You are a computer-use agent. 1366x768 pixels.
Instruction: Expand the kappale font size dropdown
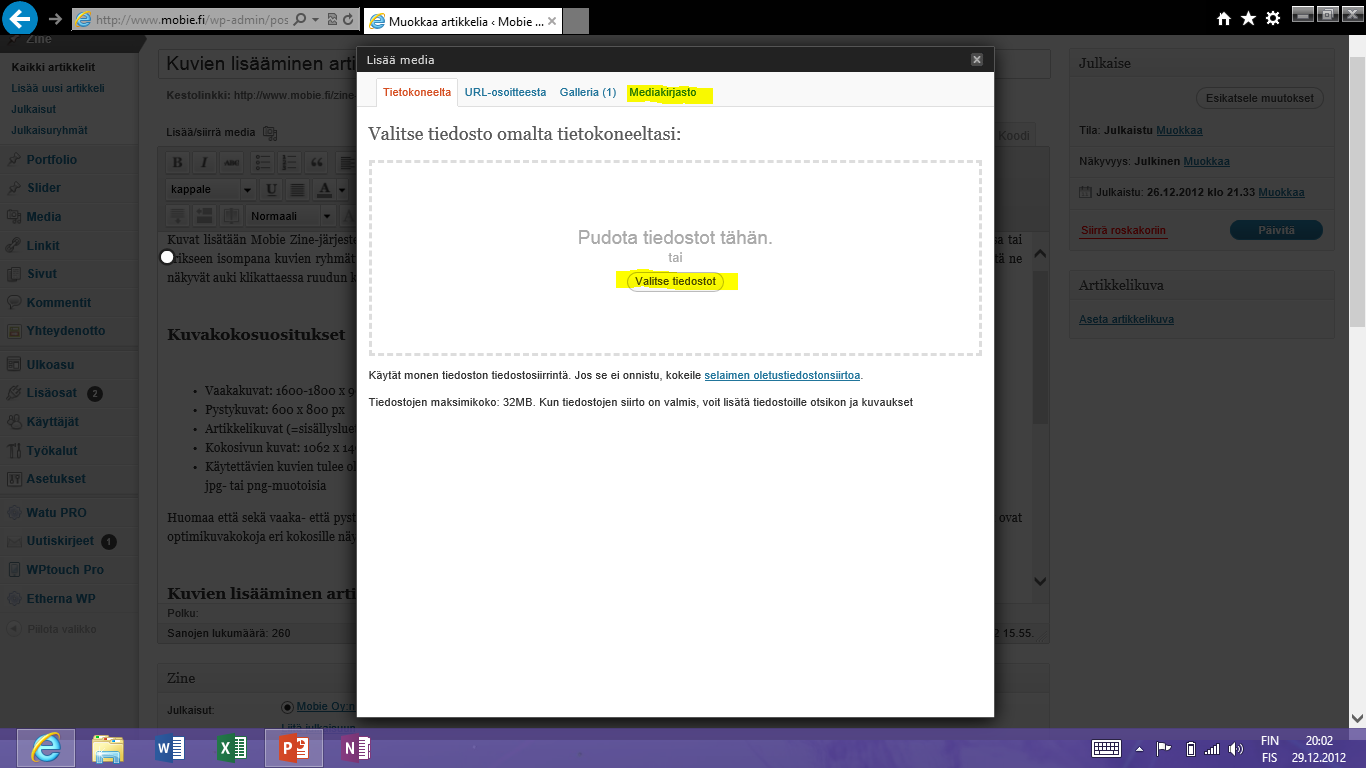click(247, 190)
